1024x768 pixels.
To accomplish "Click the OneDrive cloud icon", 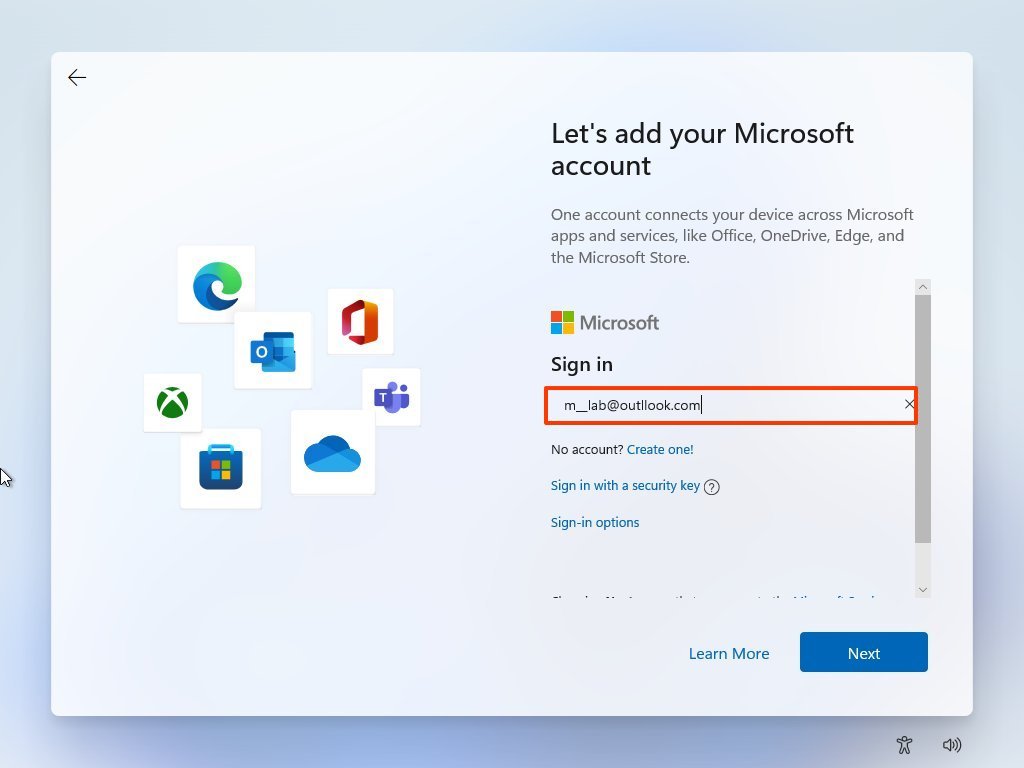I will (x=332, y=452).
